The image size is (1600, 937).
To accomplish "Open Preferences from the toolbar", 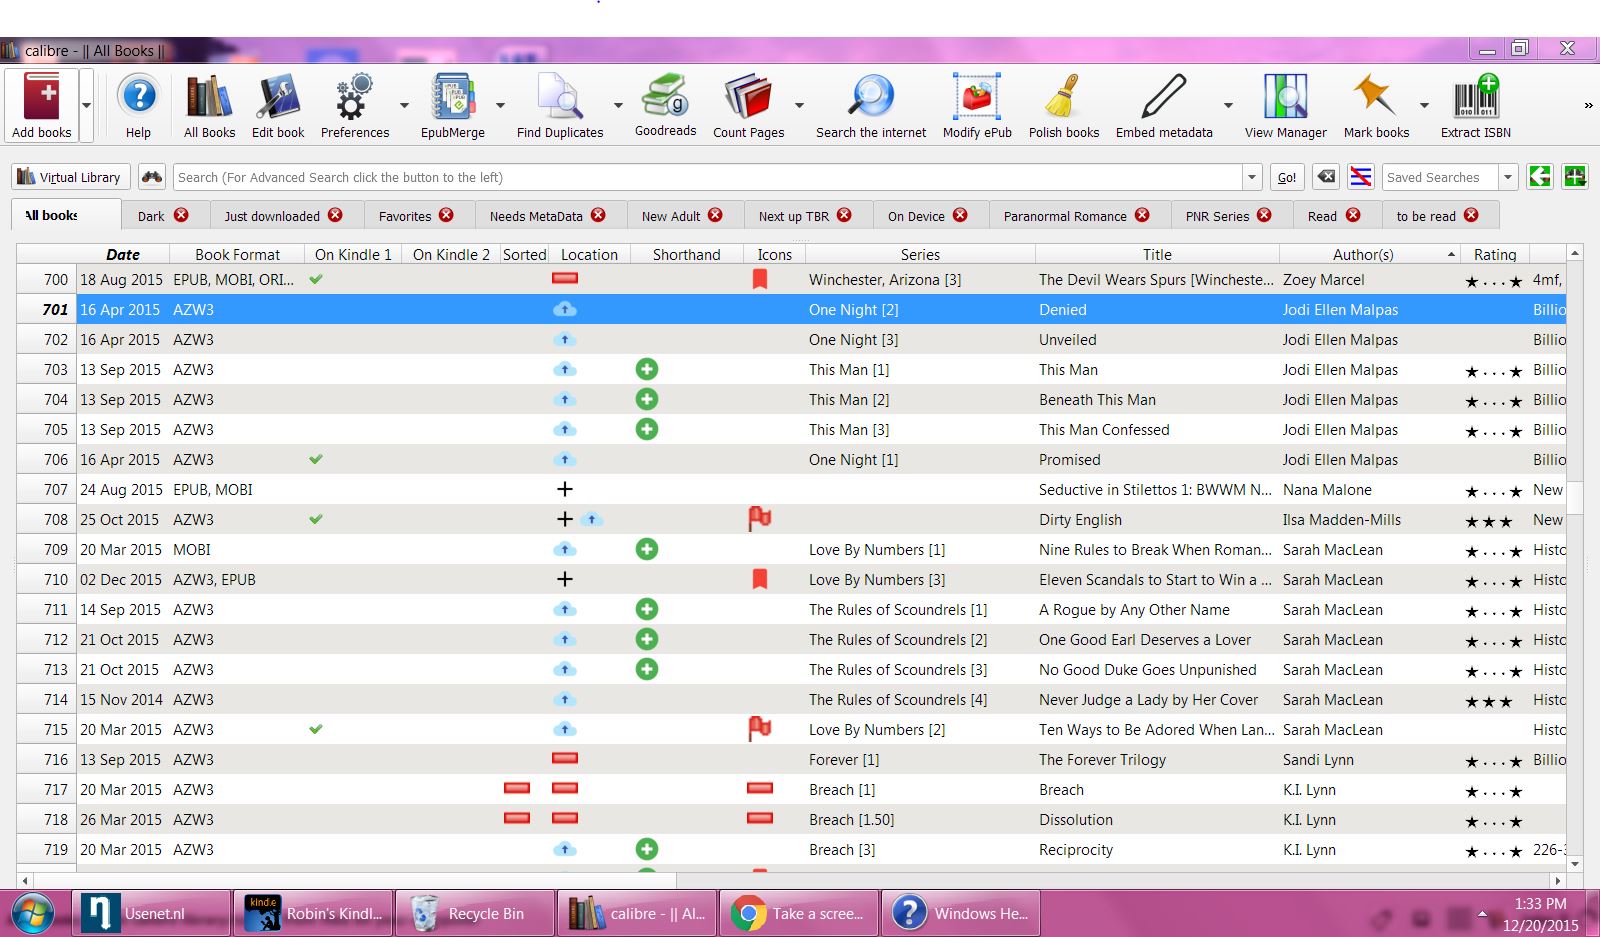I will tap(355, 105).
